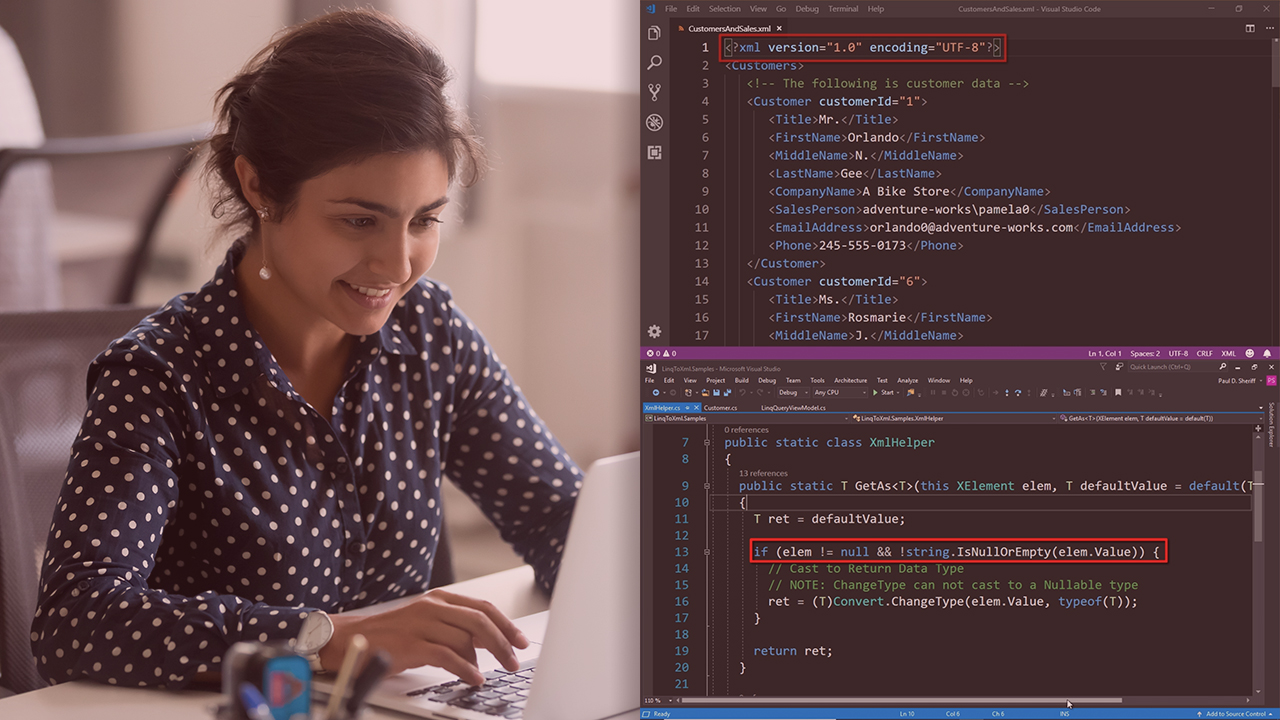Viewport: 1280px width, 720px height.
Task: Click Add to Source Control in status bar
Action: click(1236, 714)
